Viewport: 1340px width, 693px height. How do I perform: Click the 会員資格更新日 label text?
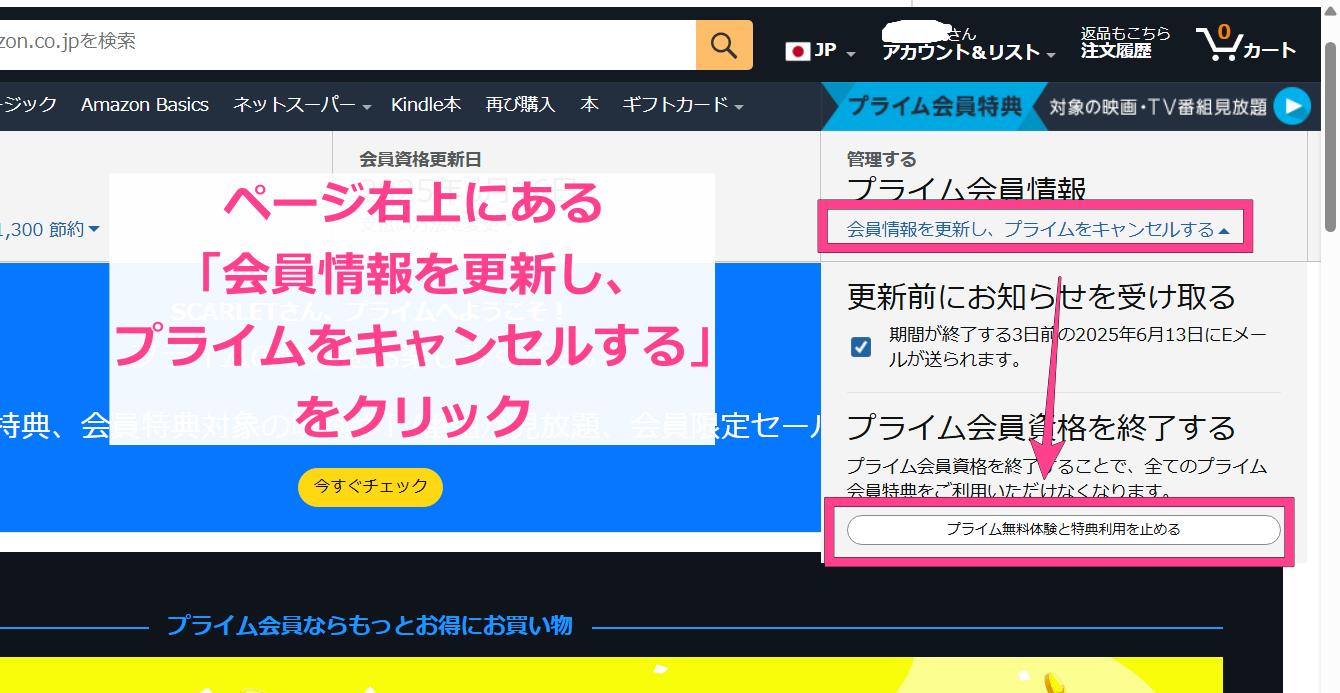click(x=421, y=158)
